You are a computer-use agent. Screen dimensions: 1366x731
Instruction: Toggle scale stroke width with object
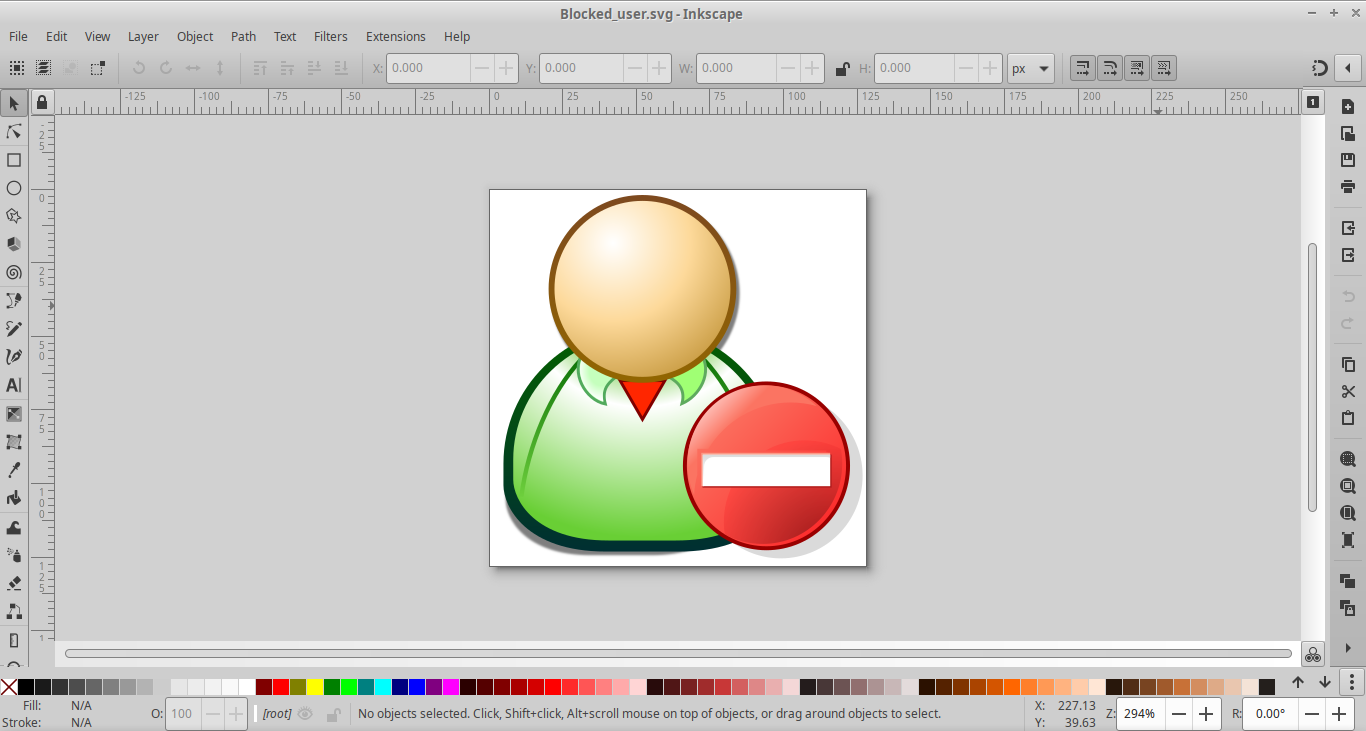coord(1083,68)
